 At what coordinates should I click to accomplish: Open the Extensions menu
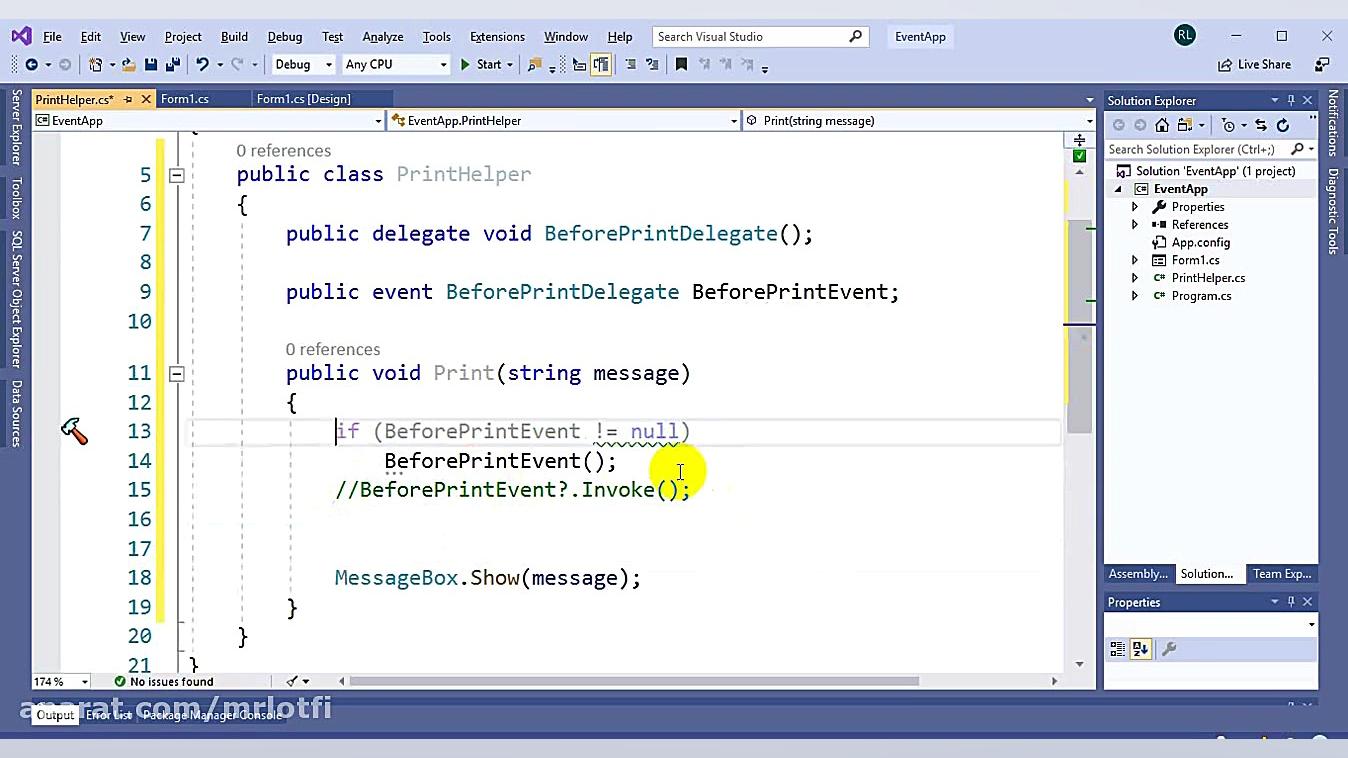[x=497, y=36]
